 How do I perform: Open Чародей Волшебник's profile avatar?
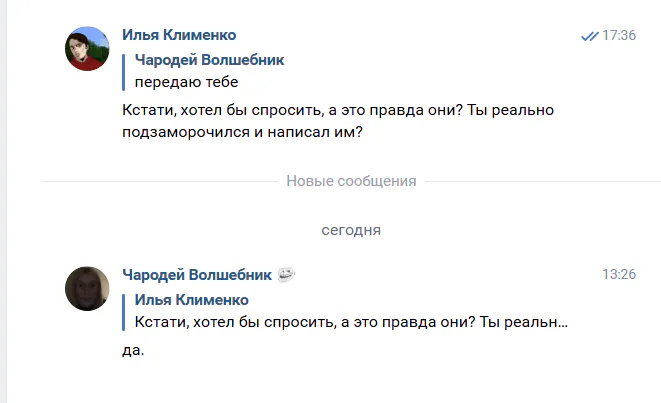pos(87,288)
